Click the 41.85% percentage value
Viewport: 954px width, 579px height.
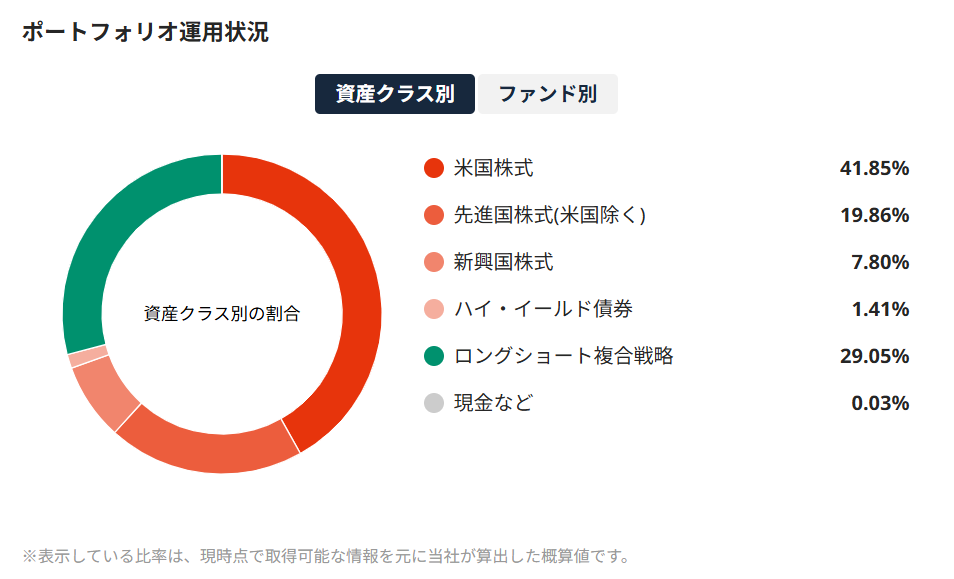click(874, 168)
